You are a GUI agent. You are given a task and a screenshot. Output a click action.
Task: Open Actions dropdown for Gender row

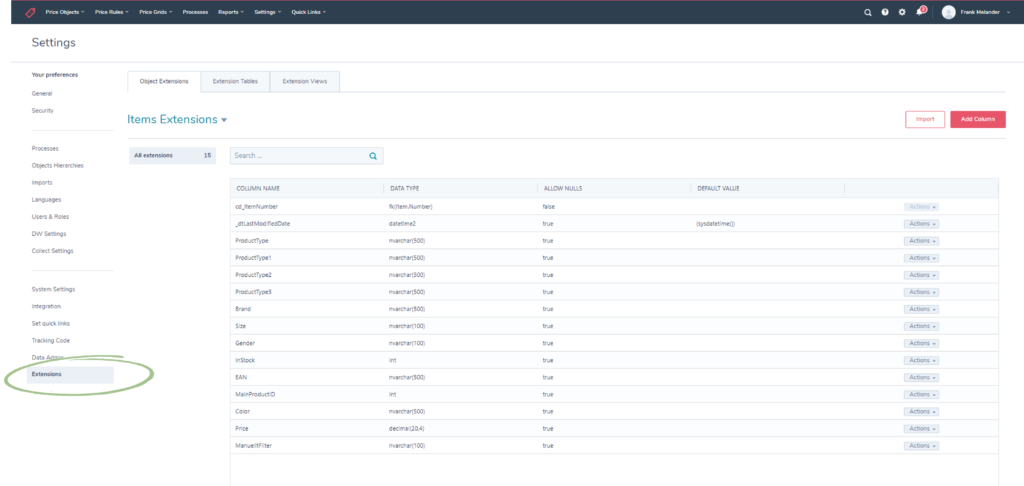point(921,343)
